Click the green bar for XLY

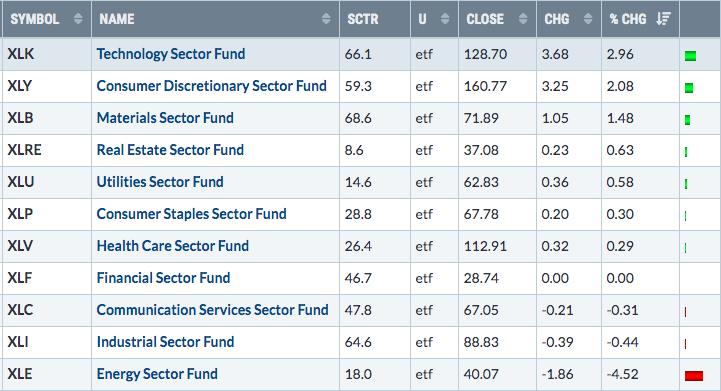(x=689, y=88)
